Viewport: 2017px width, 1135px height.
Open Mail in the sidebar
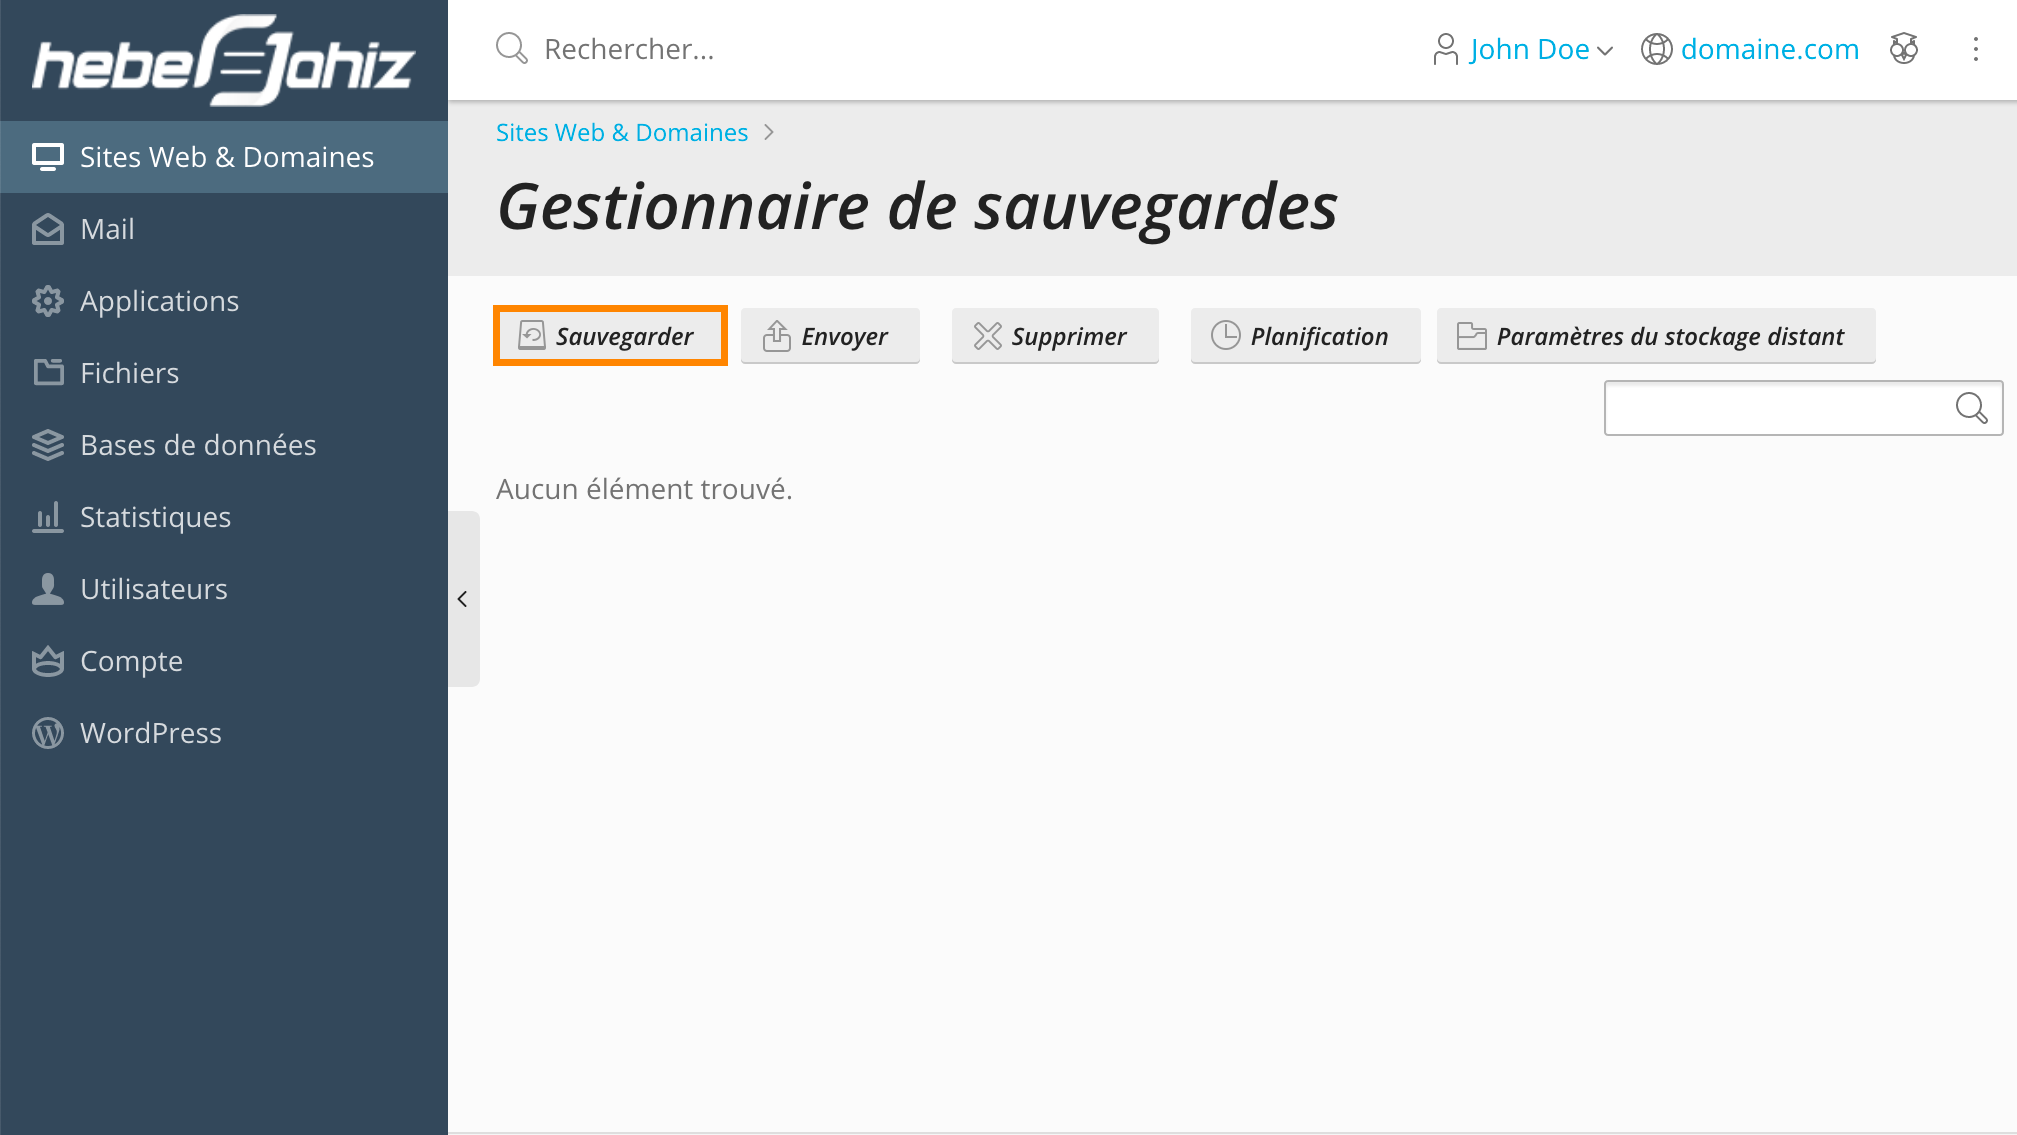(224, 229)
